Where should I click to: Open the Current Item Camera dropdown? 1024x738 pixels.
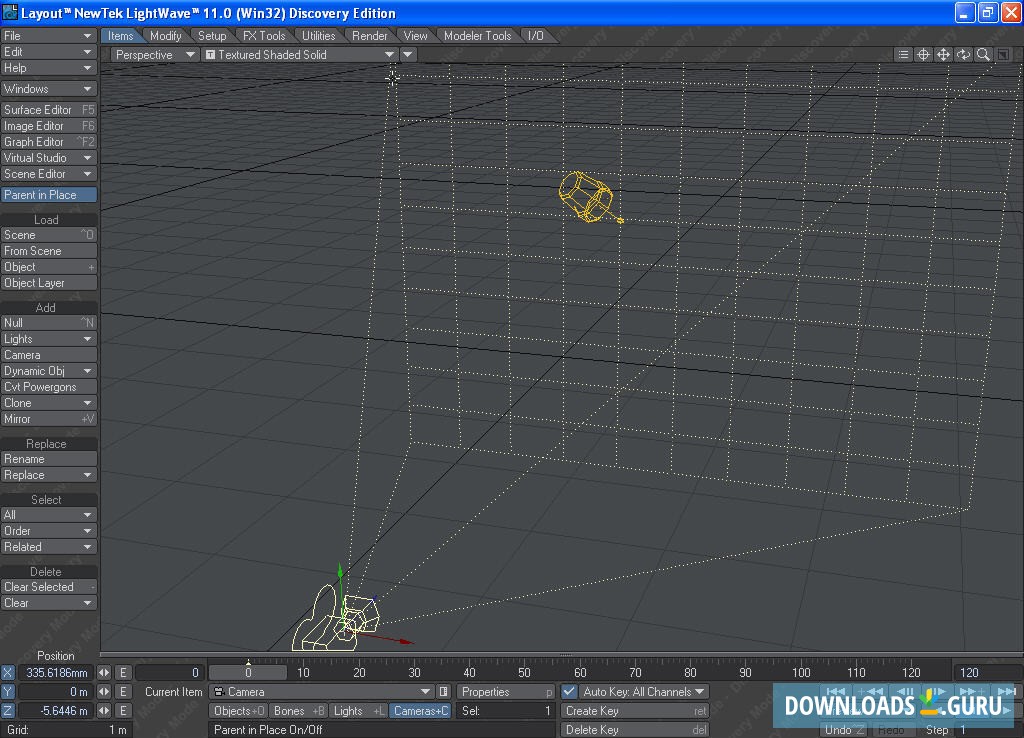click(322, 692)
